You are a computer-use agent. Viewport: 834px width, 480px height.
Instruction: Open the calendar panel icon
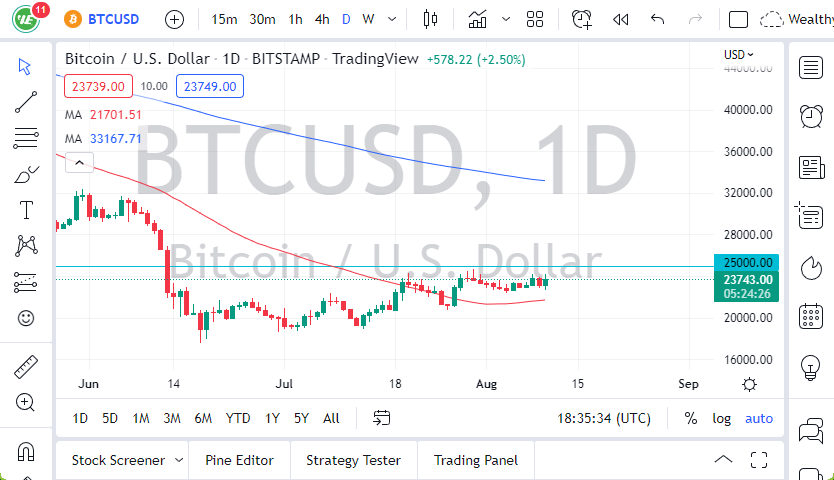coord(811,317)
